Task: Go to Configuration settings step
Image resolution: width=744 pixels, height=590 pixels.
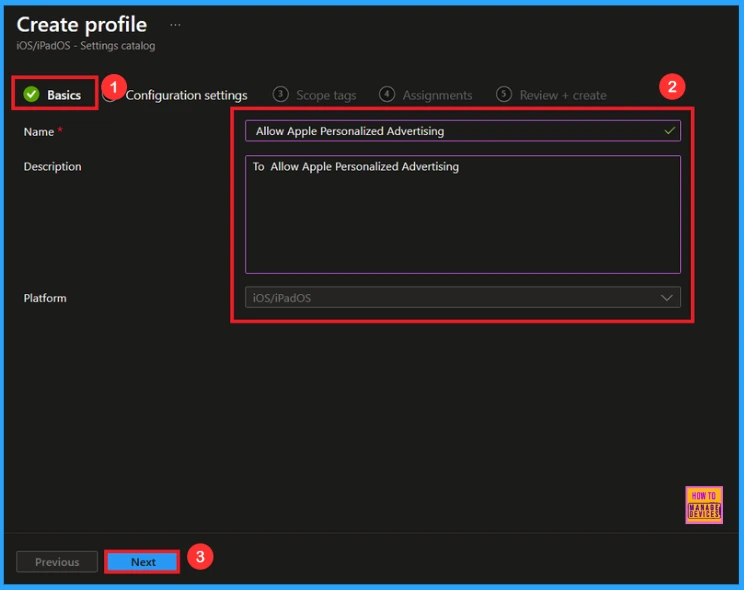Action: [186, 95]
